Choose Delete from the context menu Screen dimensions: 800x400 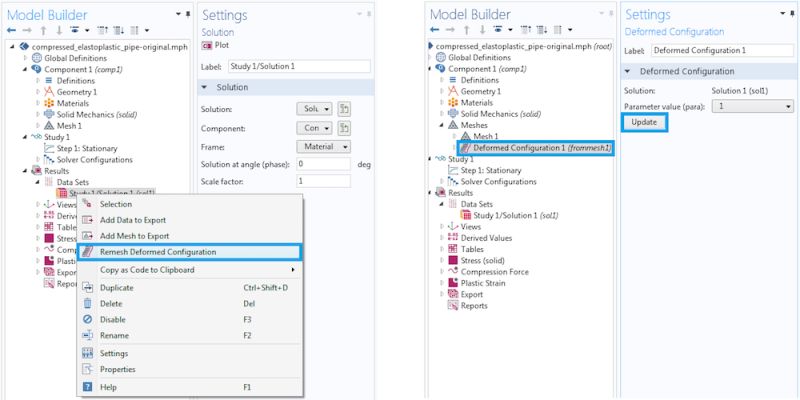pos(190,304)
